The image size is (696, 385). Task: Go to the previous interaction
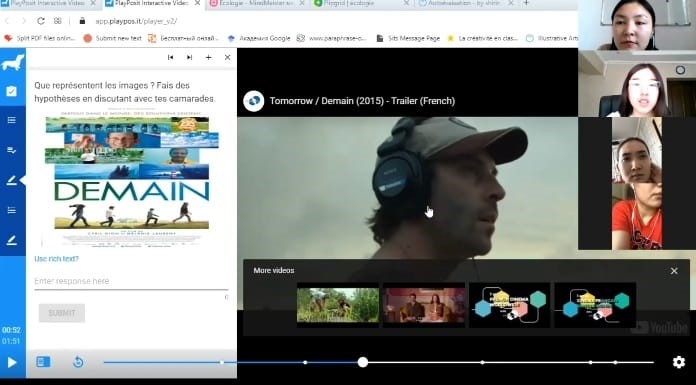pos(170,57)
